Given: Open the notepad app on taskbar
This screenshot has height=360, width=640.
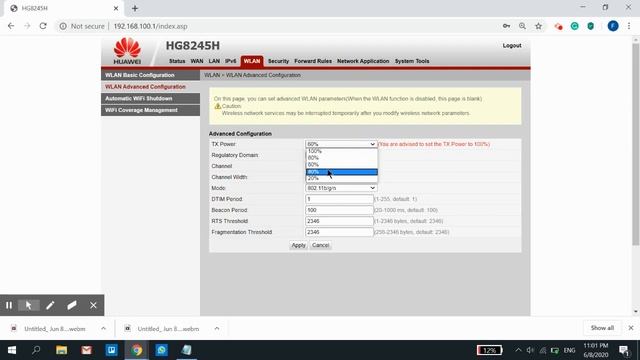Looking at the screenshot, I should pos(187,350).
